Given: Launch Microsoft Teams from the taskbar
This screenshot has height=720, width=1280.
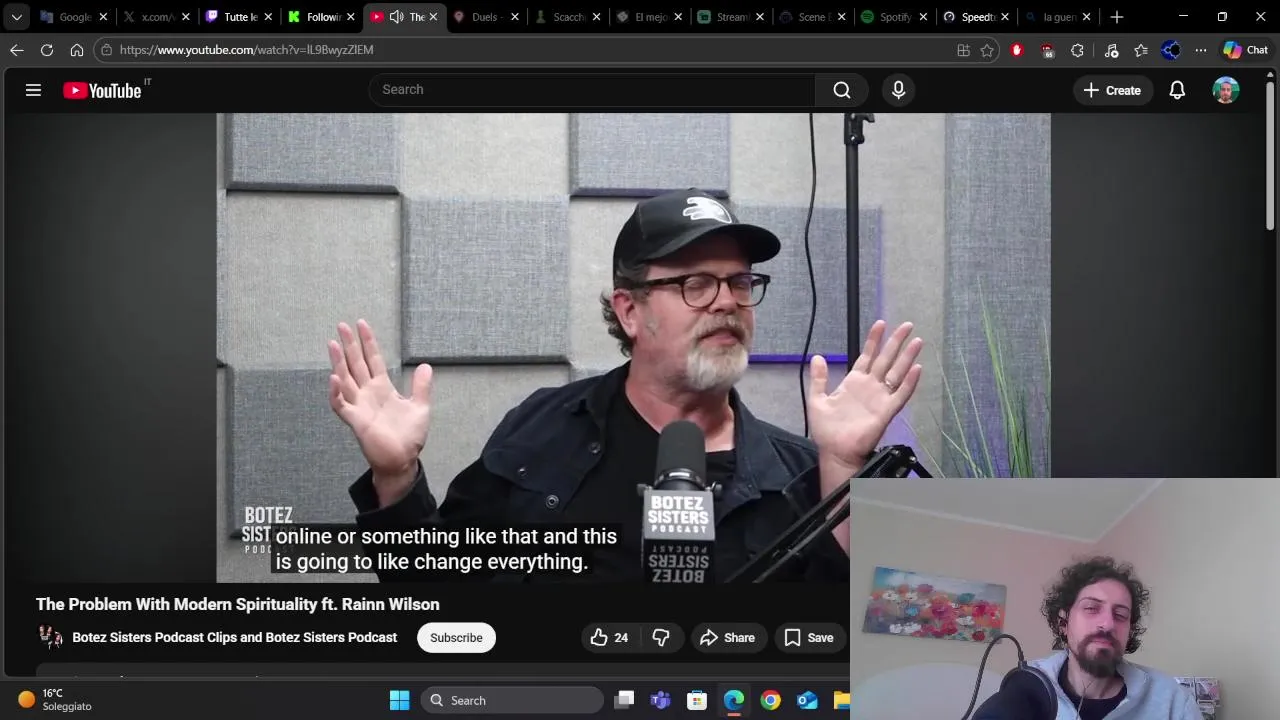Looking at the screenshot, I should coord(660,701).
